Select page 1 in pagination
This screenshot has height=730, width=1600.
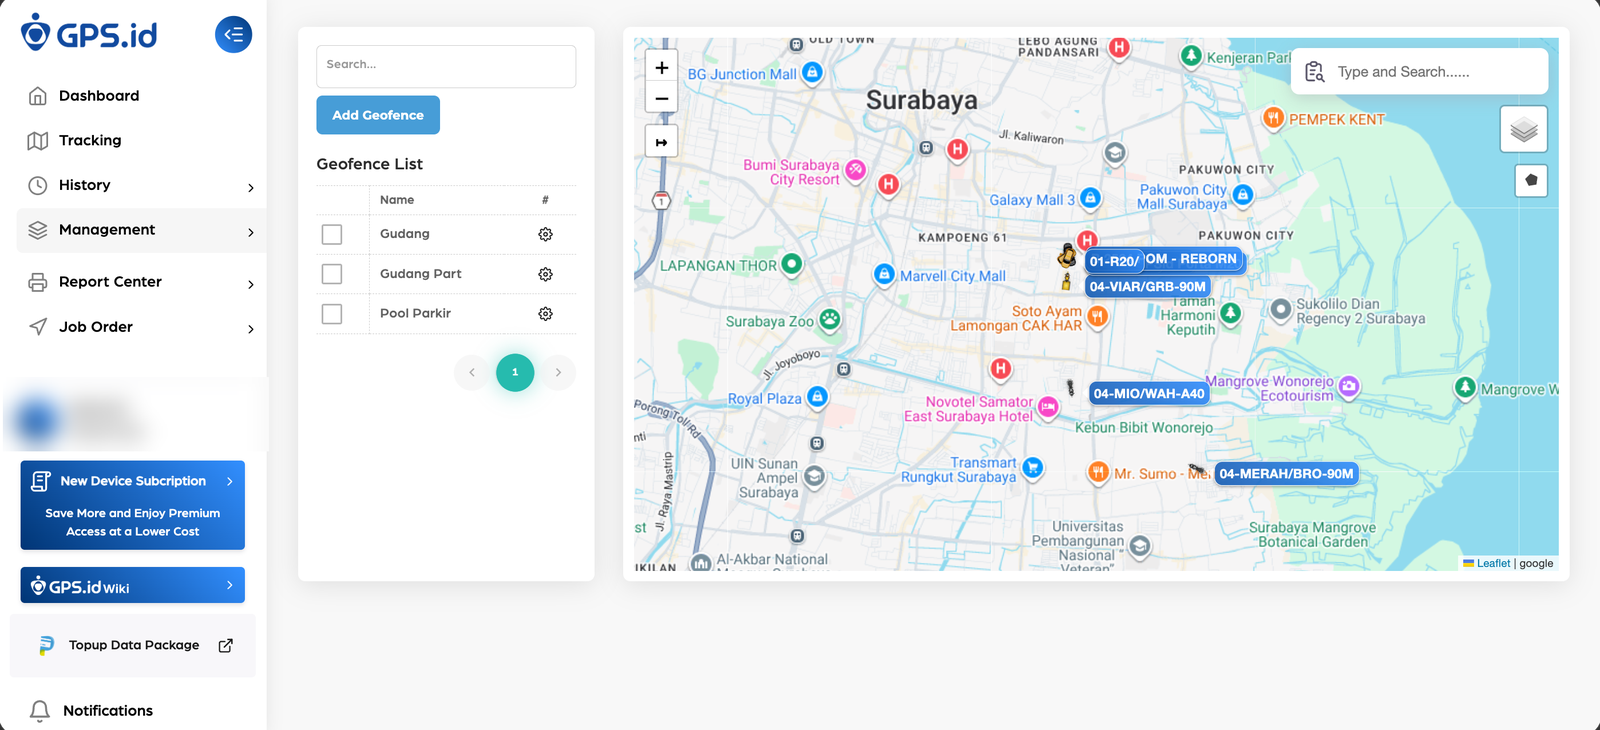(x=515, y=373)
